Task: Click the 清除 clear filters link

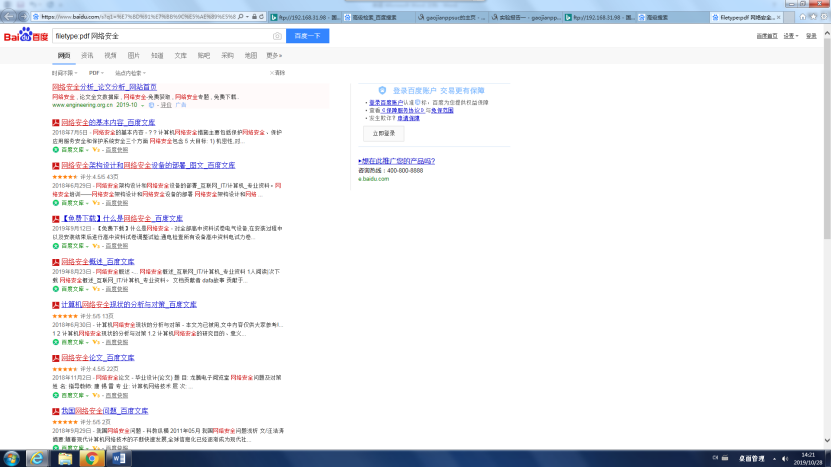Action: coord(277,73)
